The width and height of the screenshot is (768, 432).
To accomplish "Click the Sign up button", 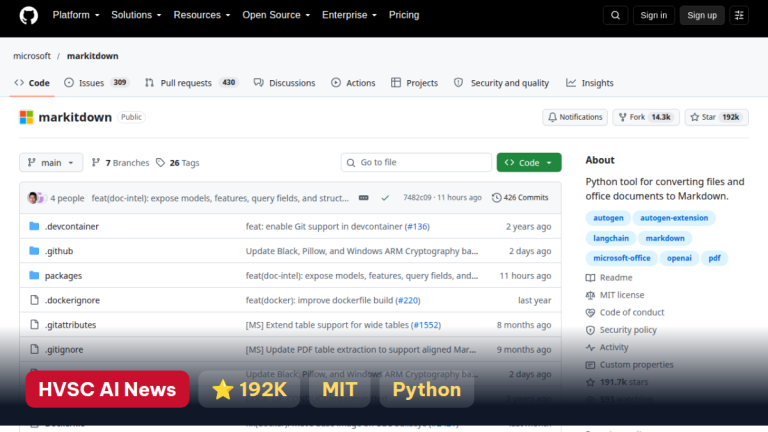I will point(702,15).
